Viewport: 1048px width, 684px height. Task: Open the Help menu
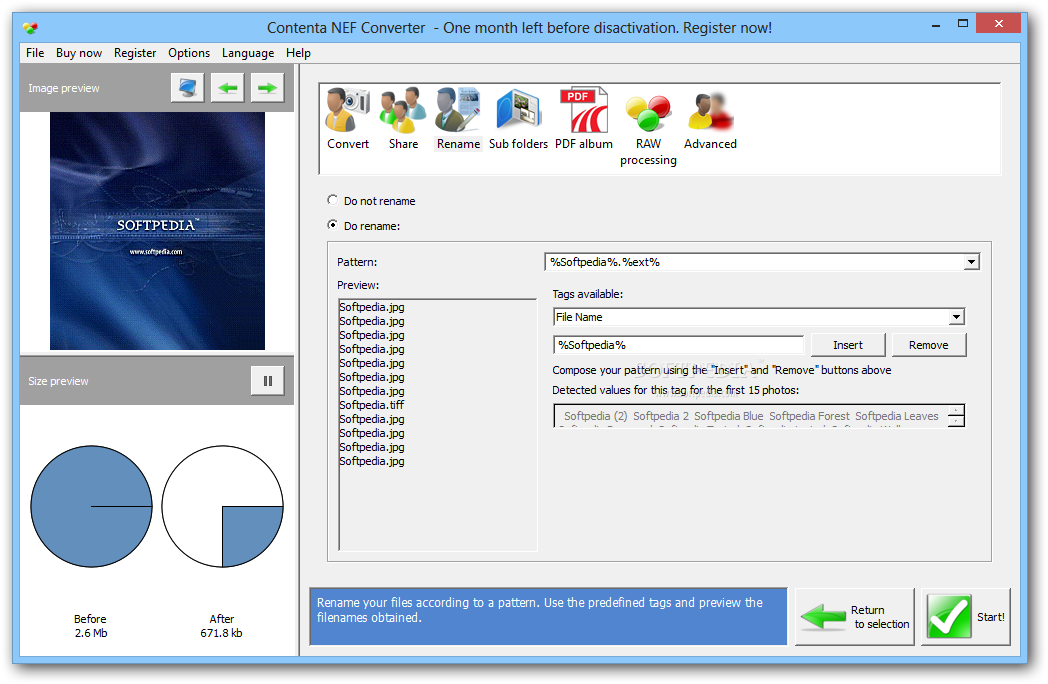click(298, 53)
